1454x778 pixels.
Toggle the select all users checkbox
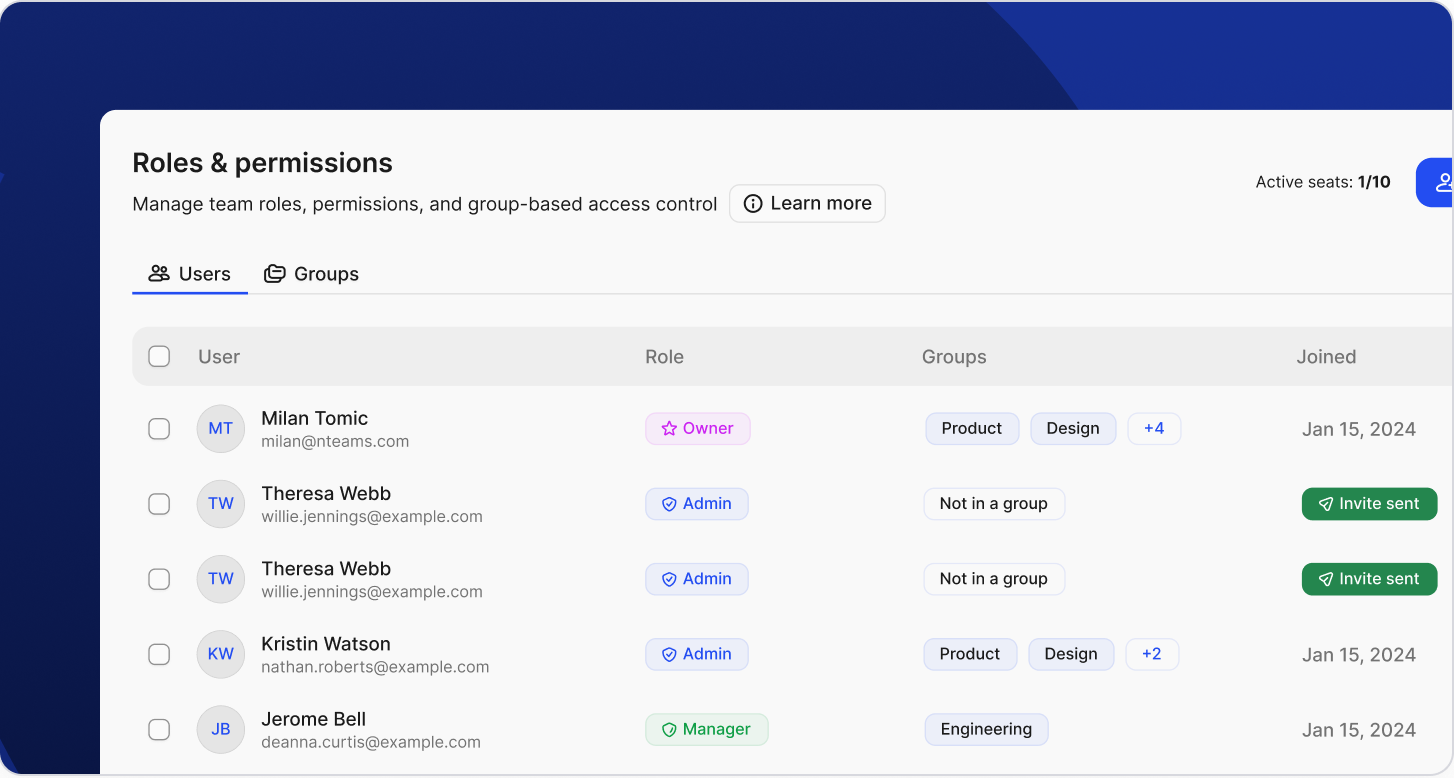(159, 357)
